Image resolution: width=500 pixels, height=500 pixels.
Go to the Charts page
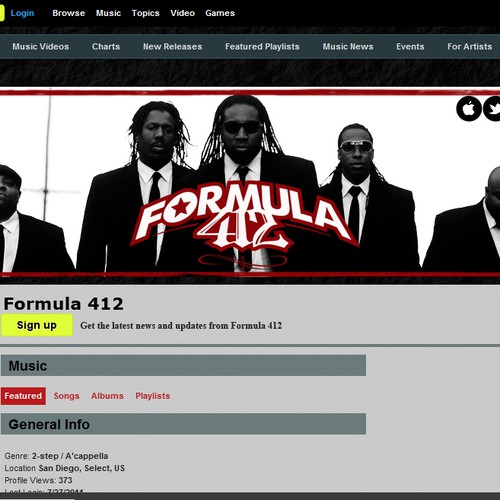point(106,46)
